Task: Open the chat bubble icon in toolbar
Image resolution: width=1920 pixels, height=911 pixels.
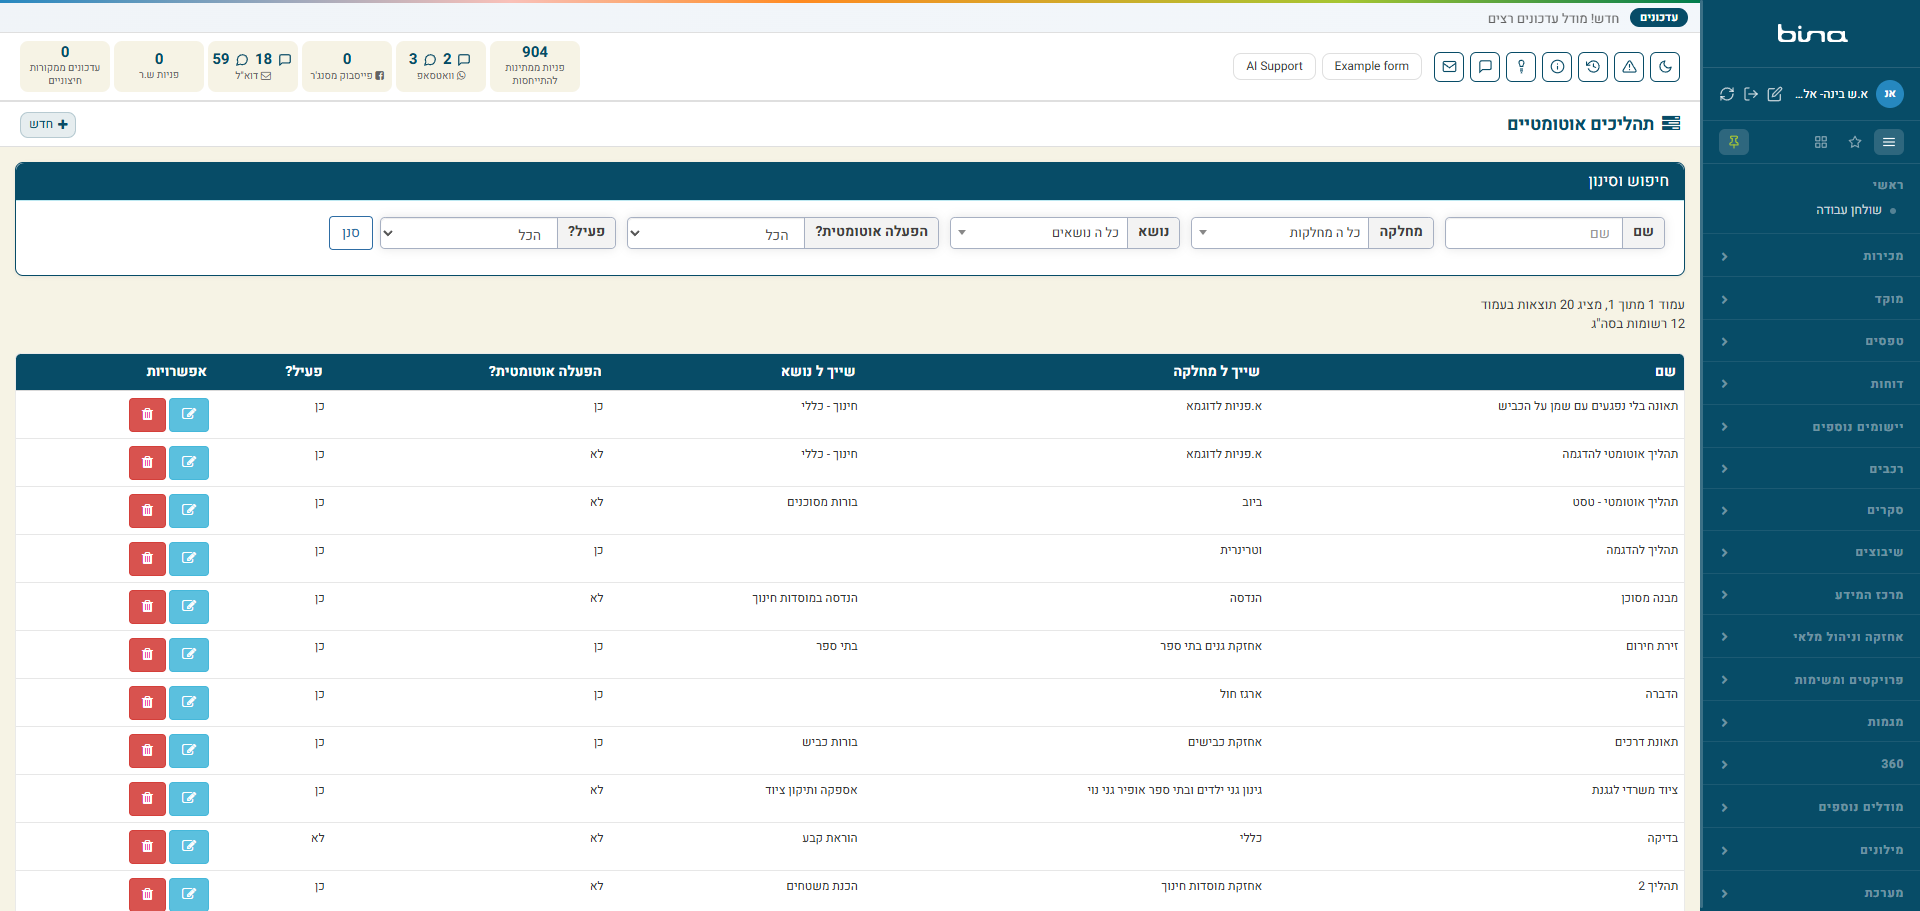Action: (x=1485, y=67)
